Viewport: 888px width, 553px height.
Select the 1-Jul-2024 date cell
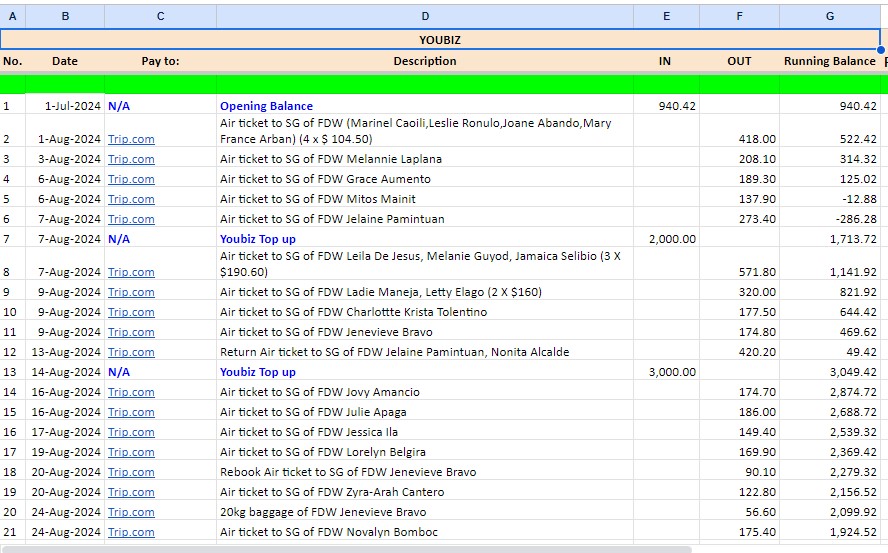click(x=65, y=106)
